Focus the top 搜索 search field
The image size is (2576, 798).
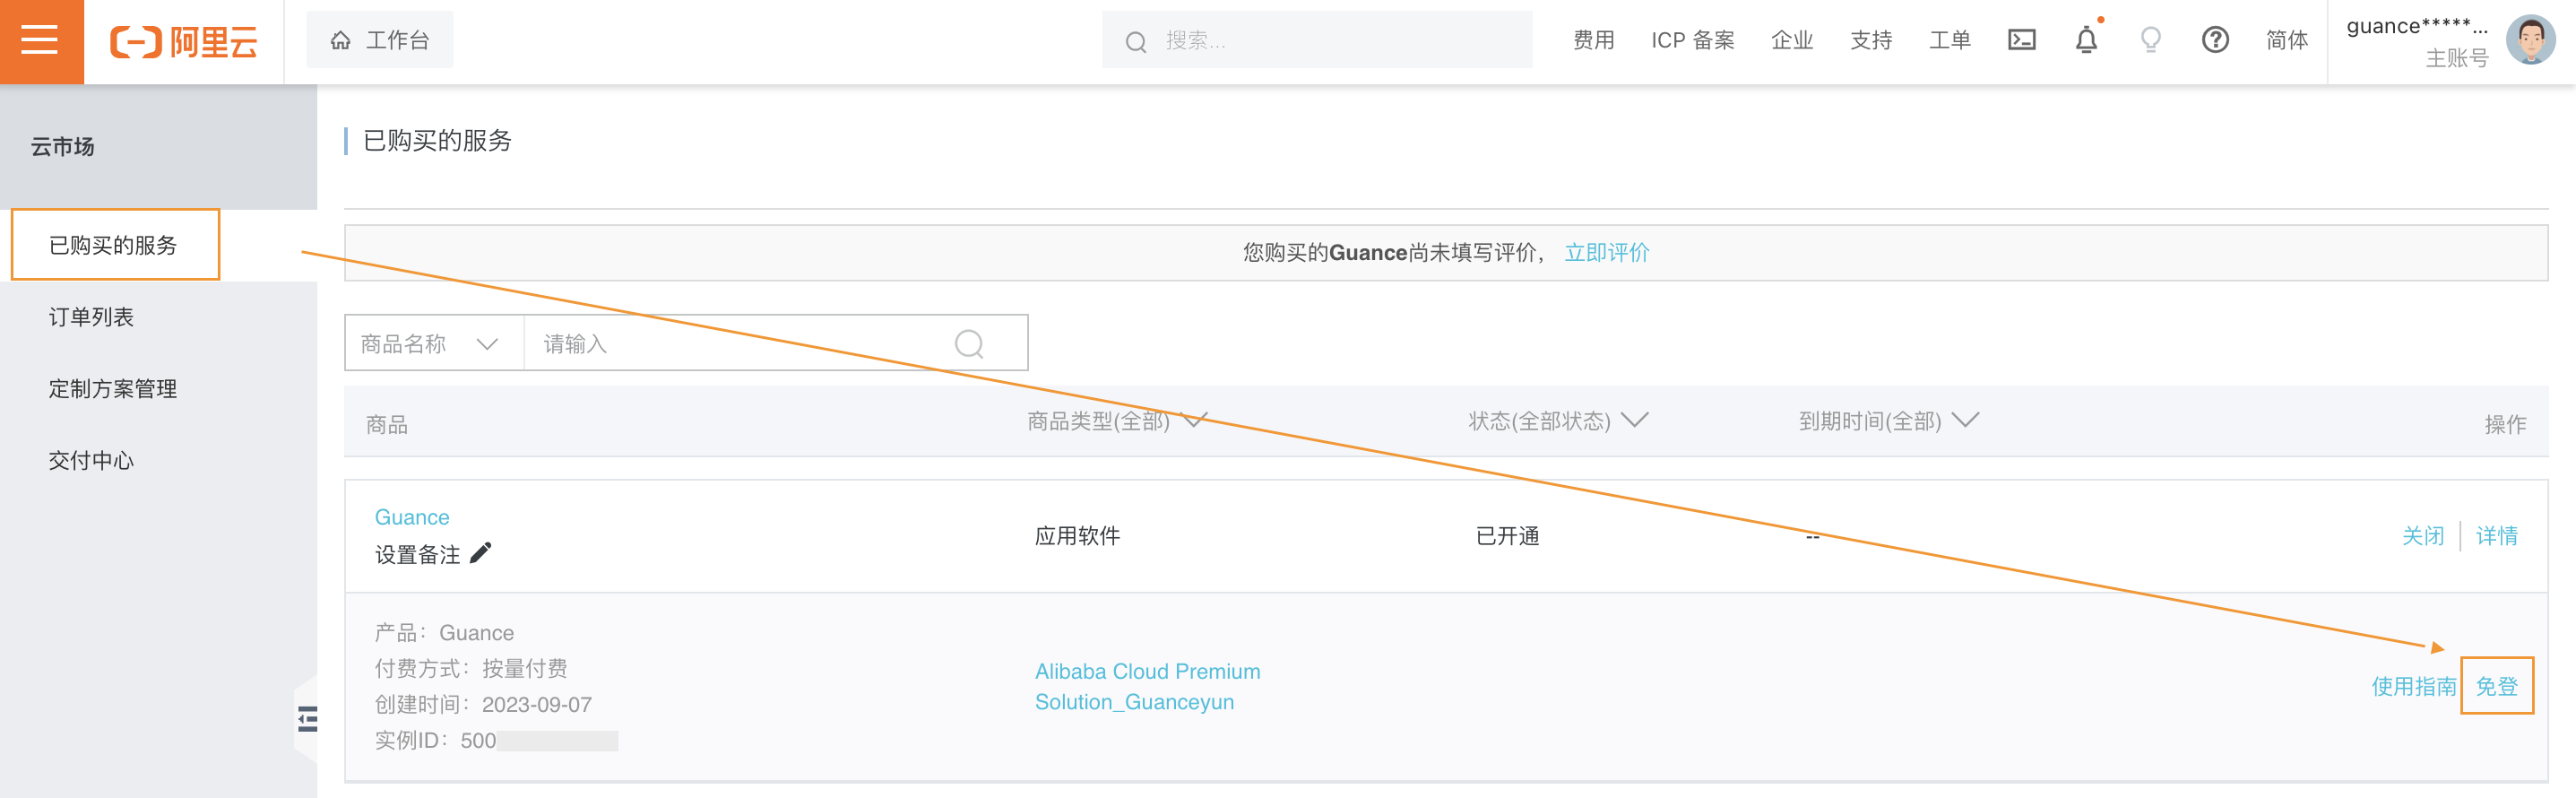point(1317,41)
